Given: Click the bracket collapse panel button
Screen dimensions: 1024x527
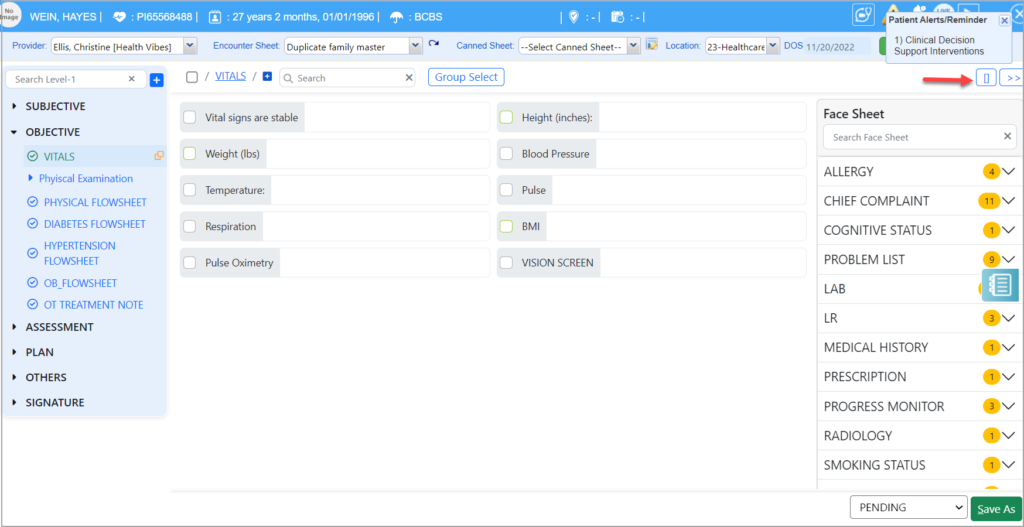Looking at the screenshot, I should 985,78.
